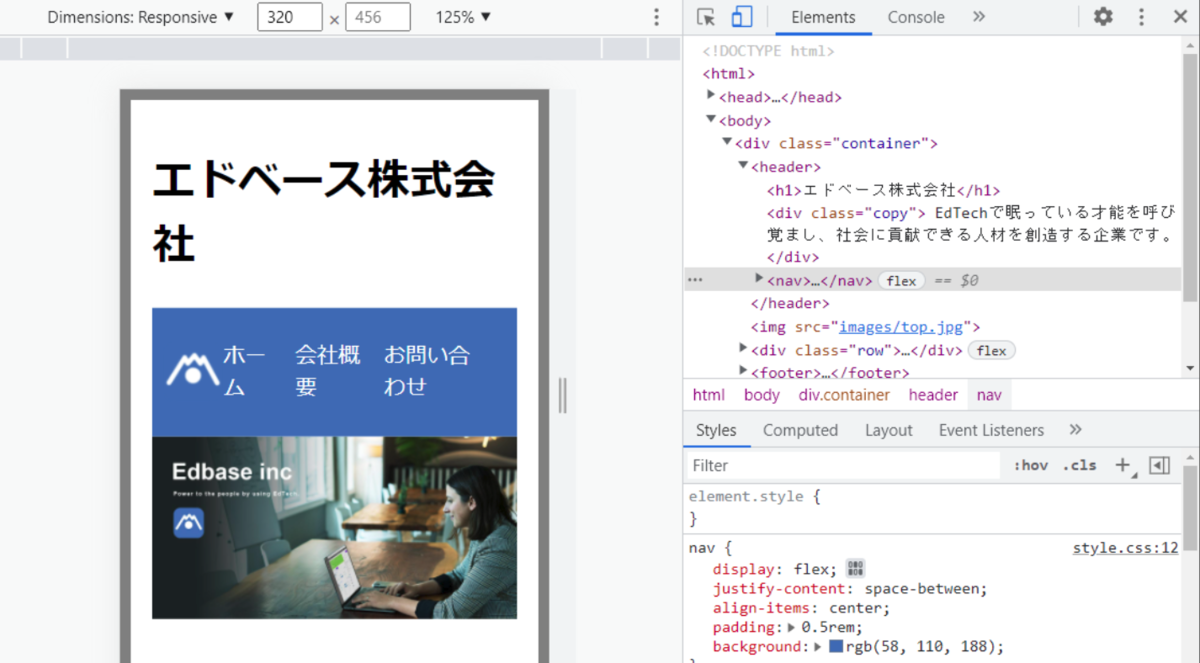1200x663 pixels.
Task: Click the flexbox editor icon beside display: flex
Action: coord(855,569)
